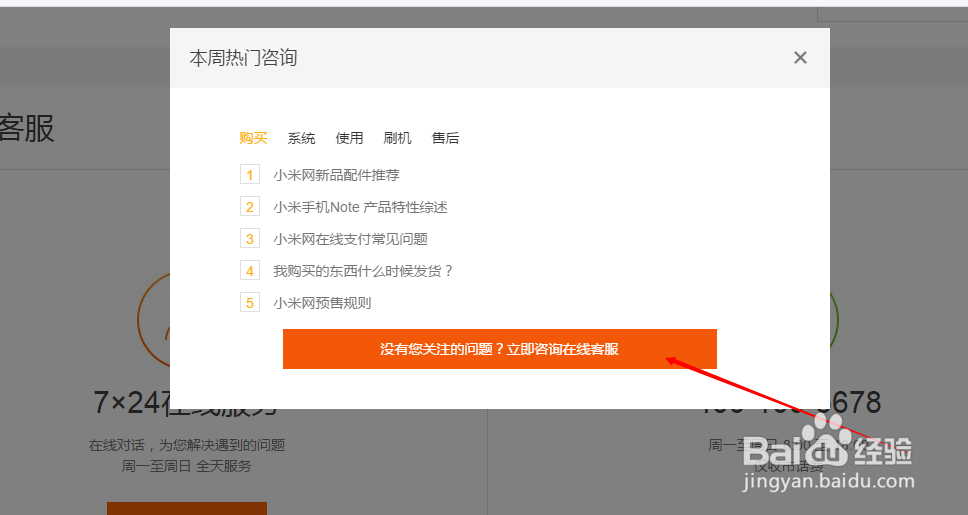The image size is (968, 515).
Task: Click 在线对话，为您解决遇到的问题 text behind dialog
Action: point(187,445)
